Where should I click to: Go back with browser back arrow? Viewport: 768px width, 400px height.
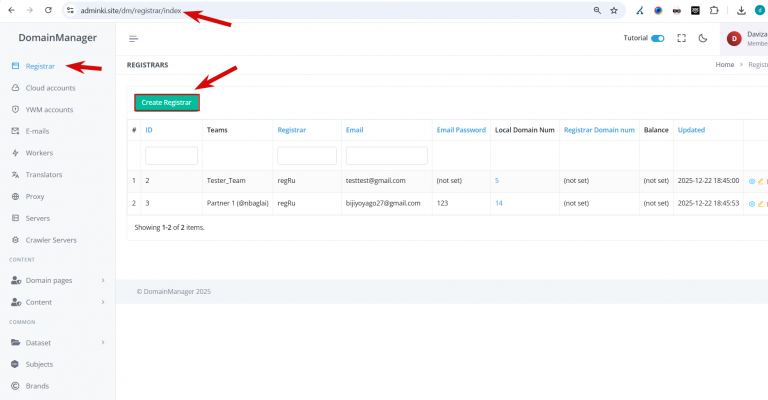tap(11, 10)
